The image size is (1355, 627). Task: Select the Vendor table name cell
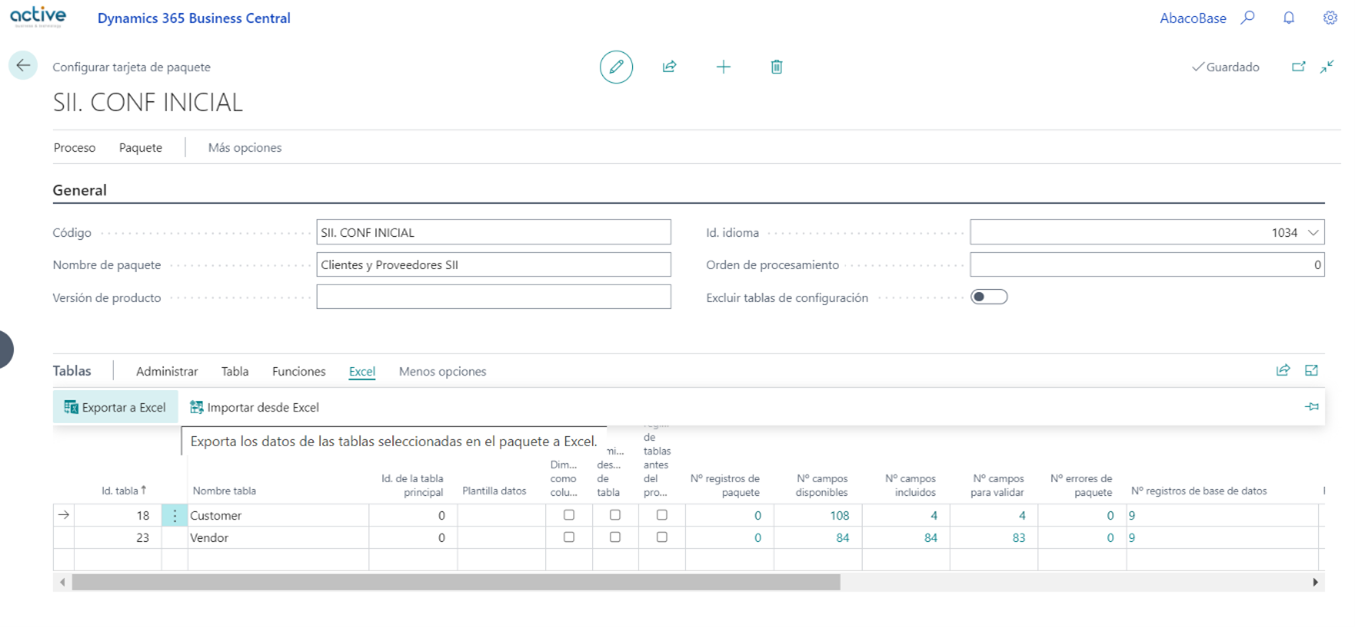pos(278,538)
